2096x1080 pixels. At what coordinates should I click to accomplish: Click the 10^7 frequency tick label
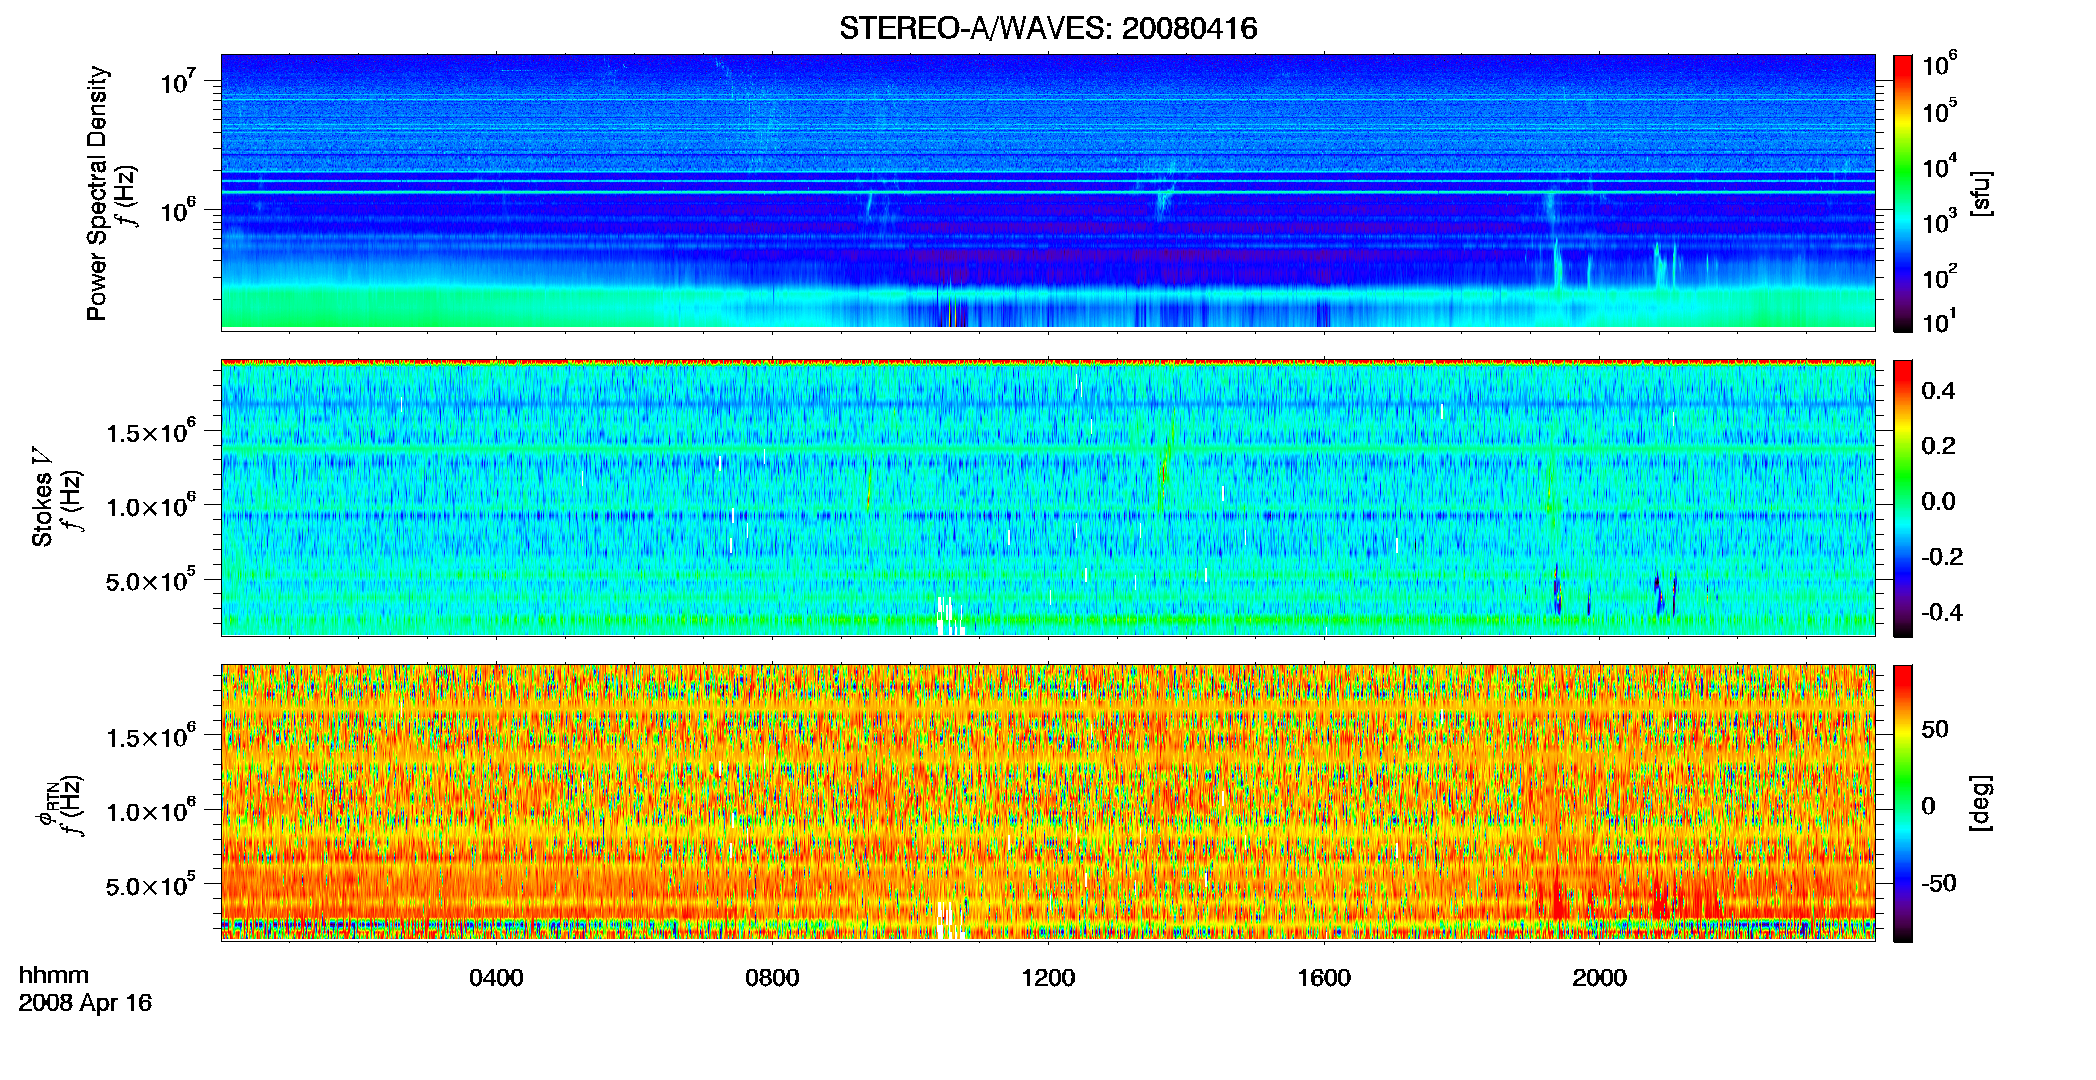[177, 82]
